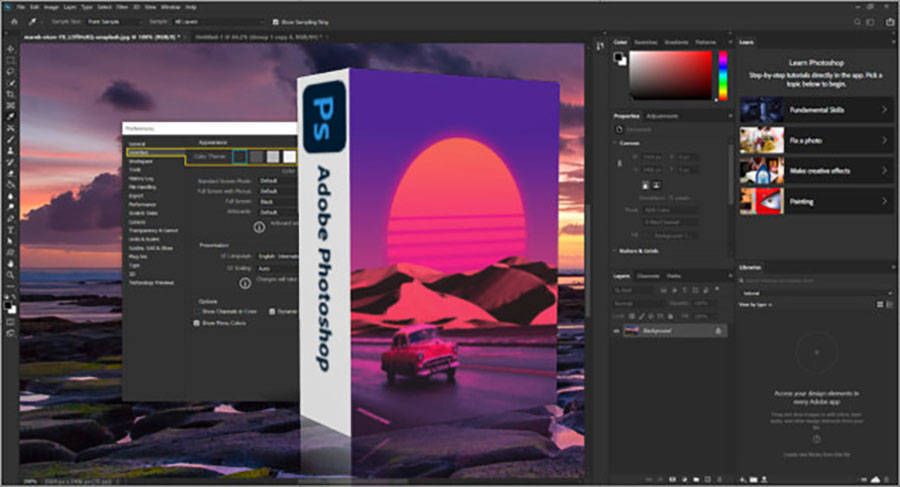900x487 pixels.
Task: Expand the Fundamental Skills tutorial chevron
Action: [884, 109]
